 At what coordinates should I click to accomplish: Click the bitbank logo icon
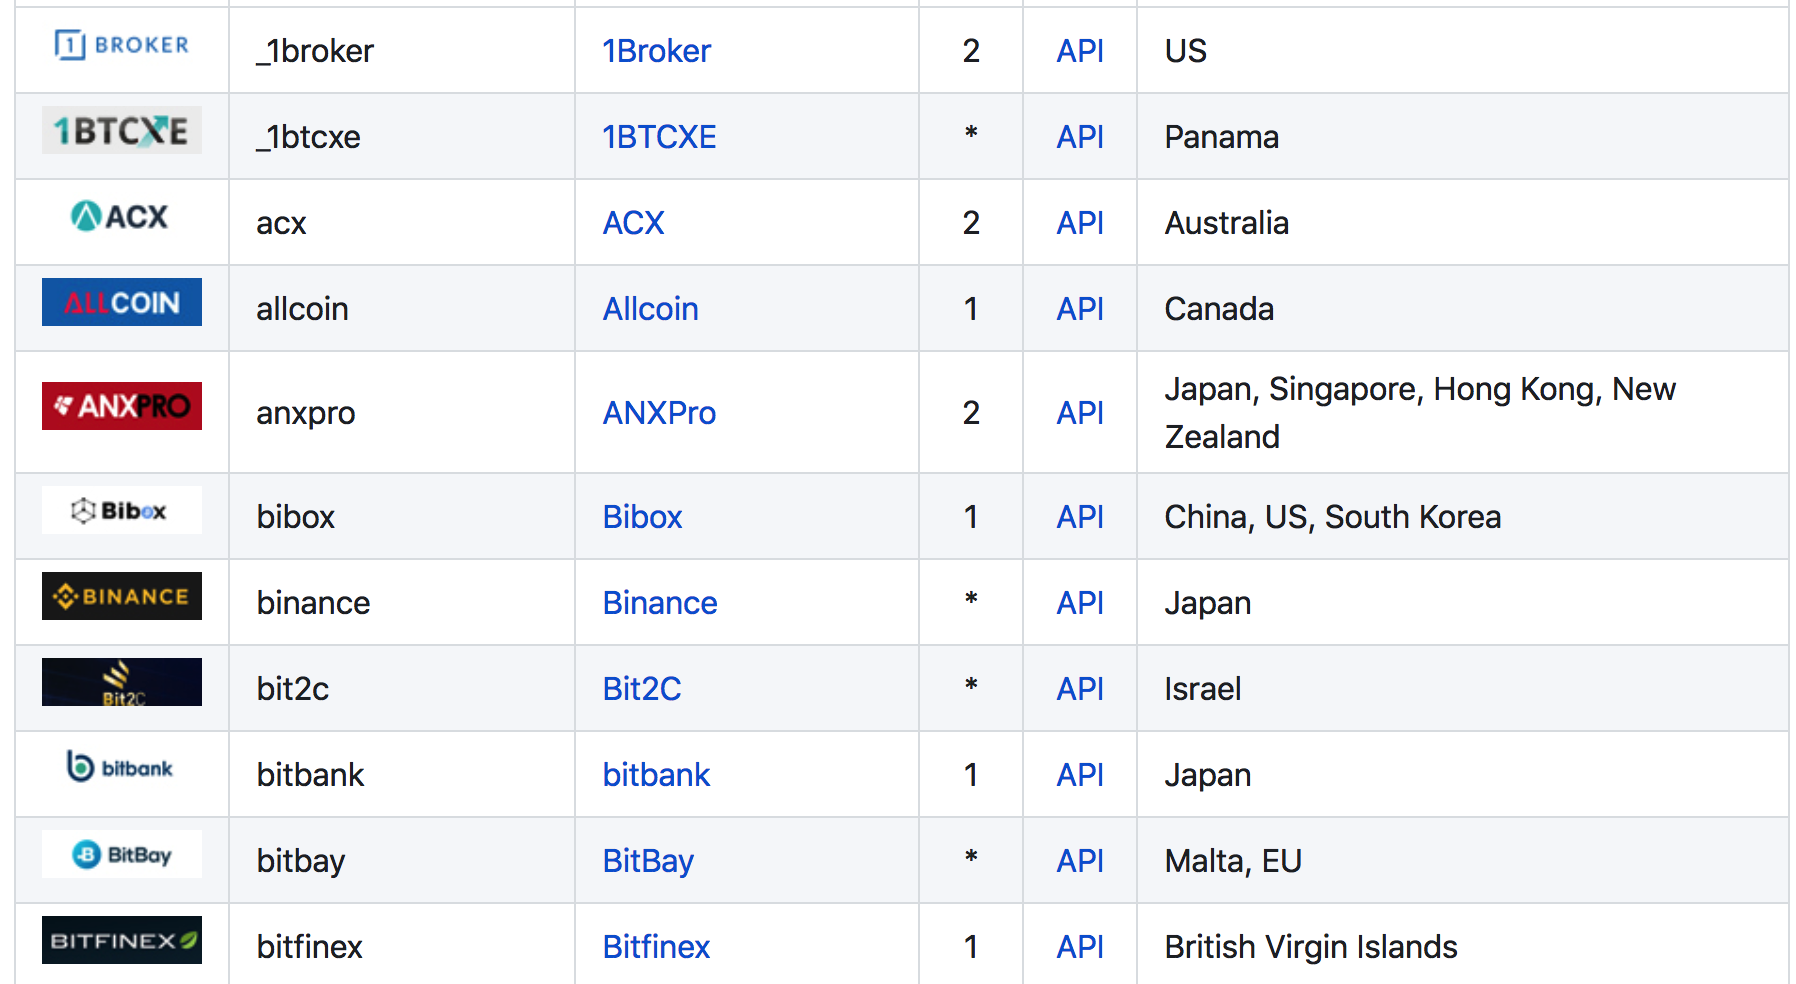120,767
